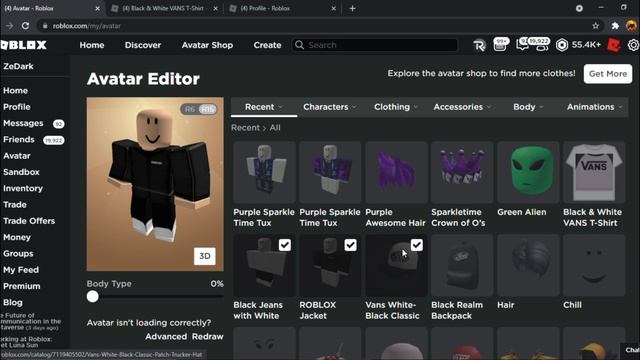
Task: Click the ZeDark username in sidebar
Action: tap(18, 66)
